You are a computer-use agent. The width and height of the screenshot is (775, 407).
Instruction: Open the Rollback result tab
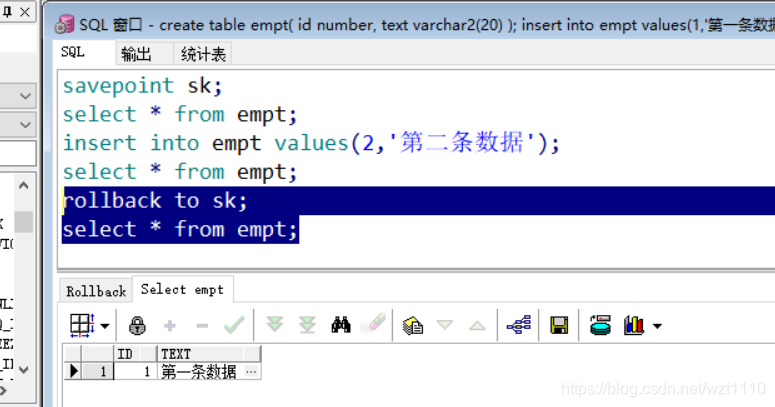(x=96, y=291)
